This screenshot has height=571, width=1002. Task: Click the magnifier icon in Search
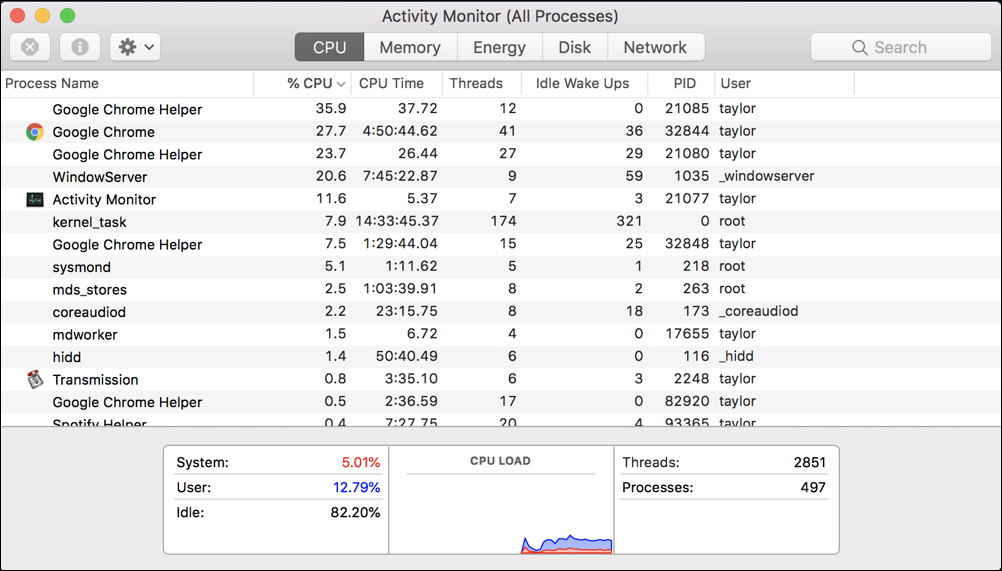(859, 47)
